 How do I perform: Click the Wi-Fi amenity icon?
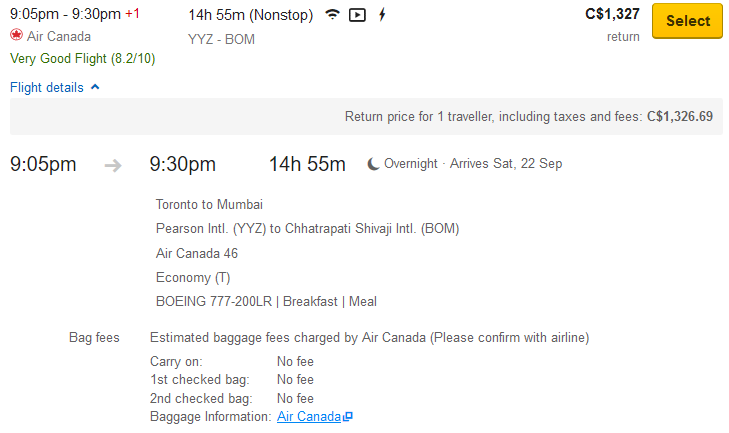coord(332,16)
